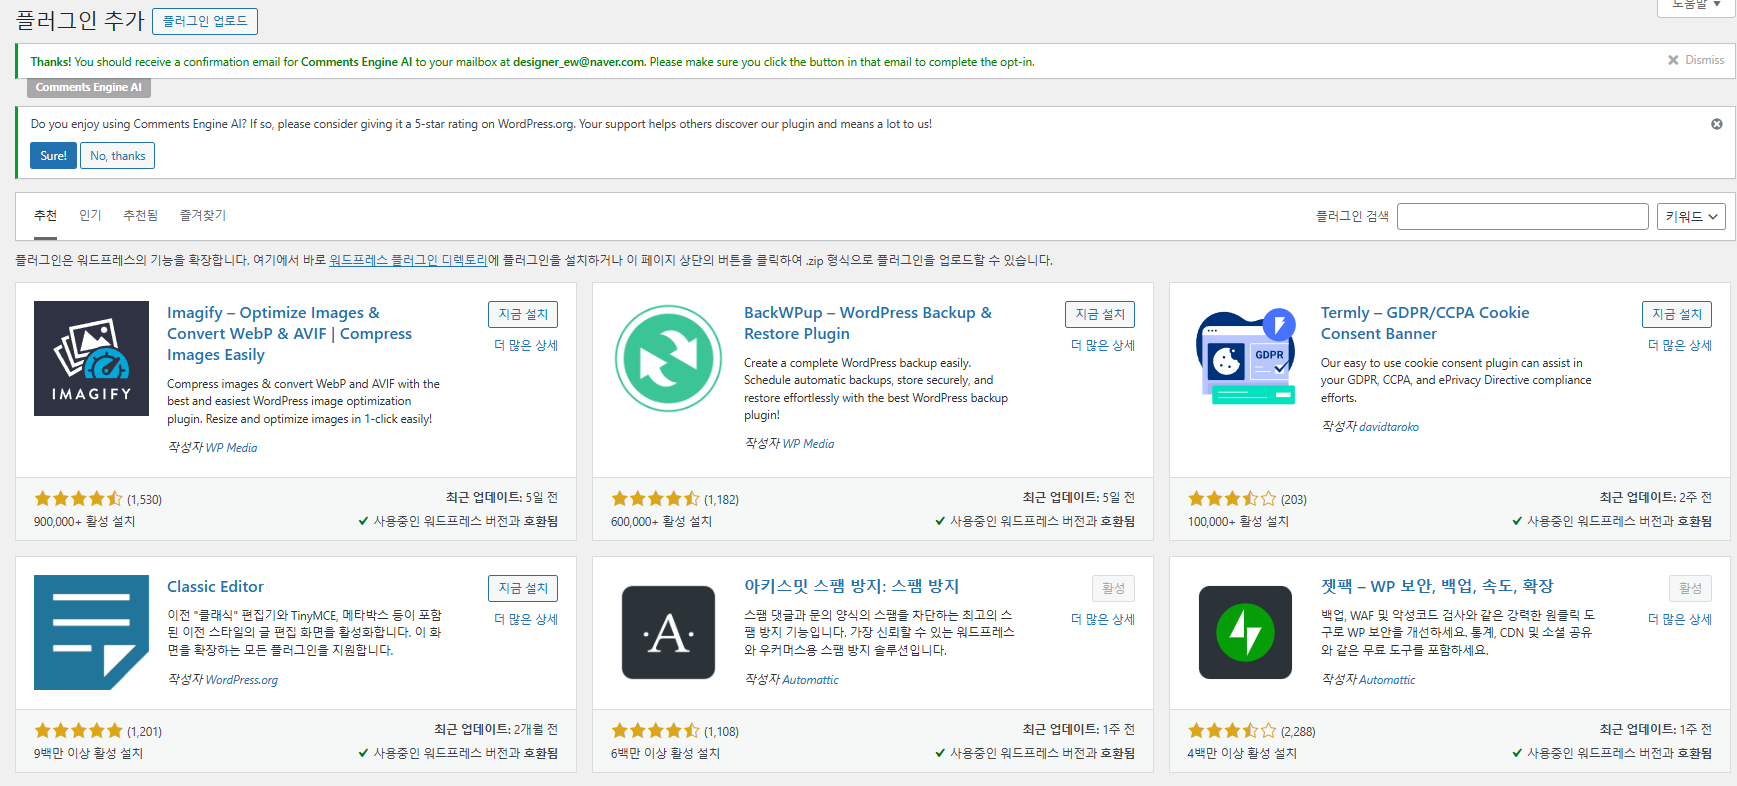Click the Akismet plugin icon

[x=668, y=632]
